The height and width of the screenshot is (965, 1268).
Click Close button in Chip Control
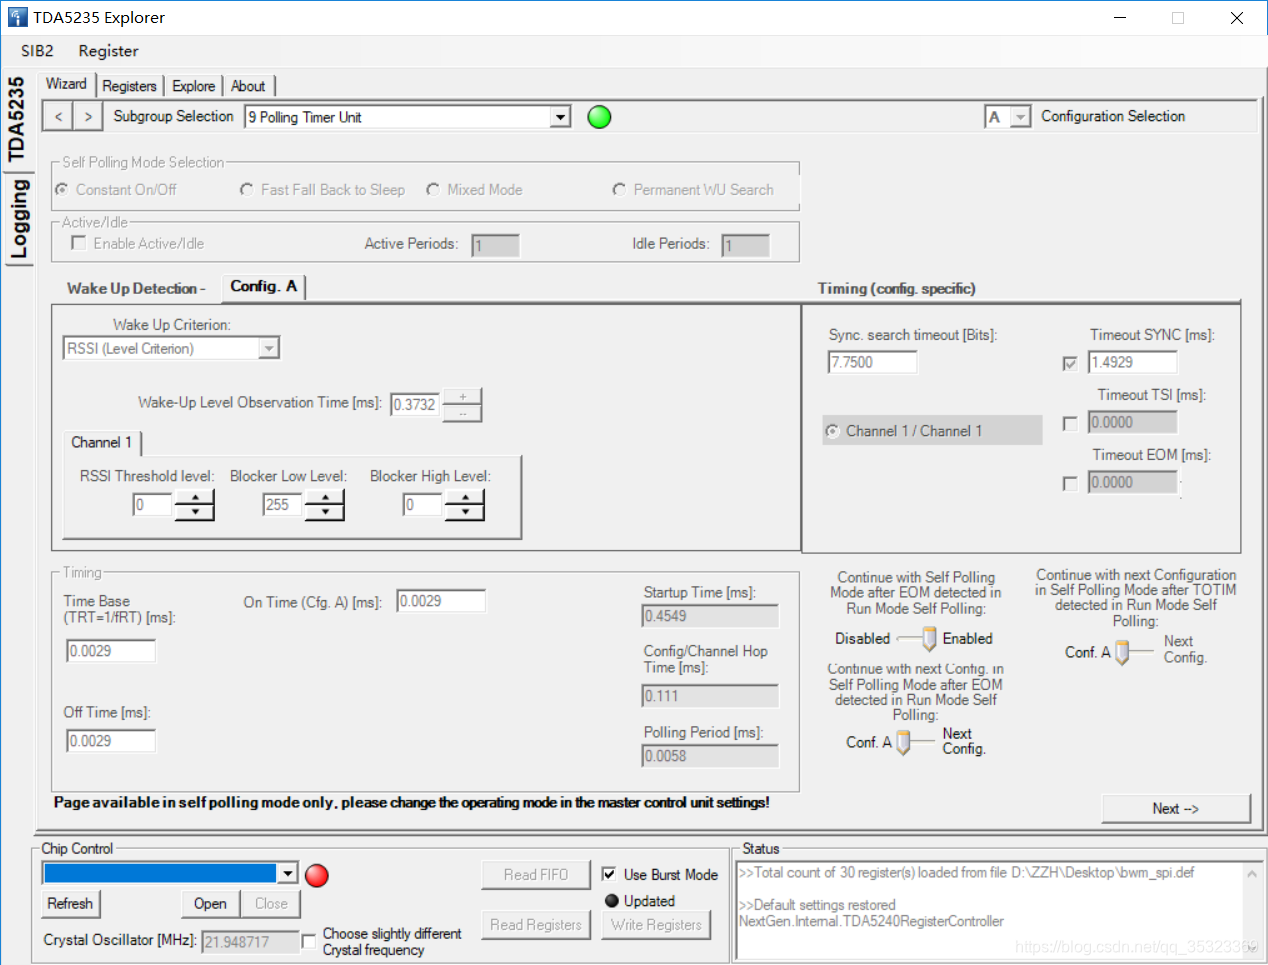coord(271,903)
